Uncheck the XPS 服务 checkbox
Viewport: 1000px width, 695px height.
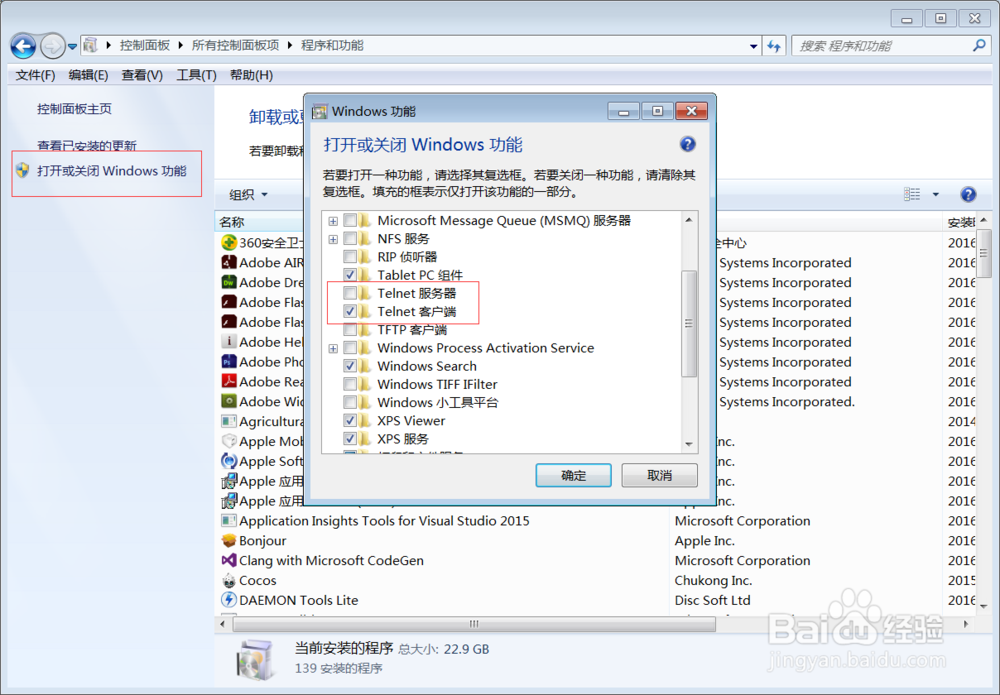tap(349, 439)
